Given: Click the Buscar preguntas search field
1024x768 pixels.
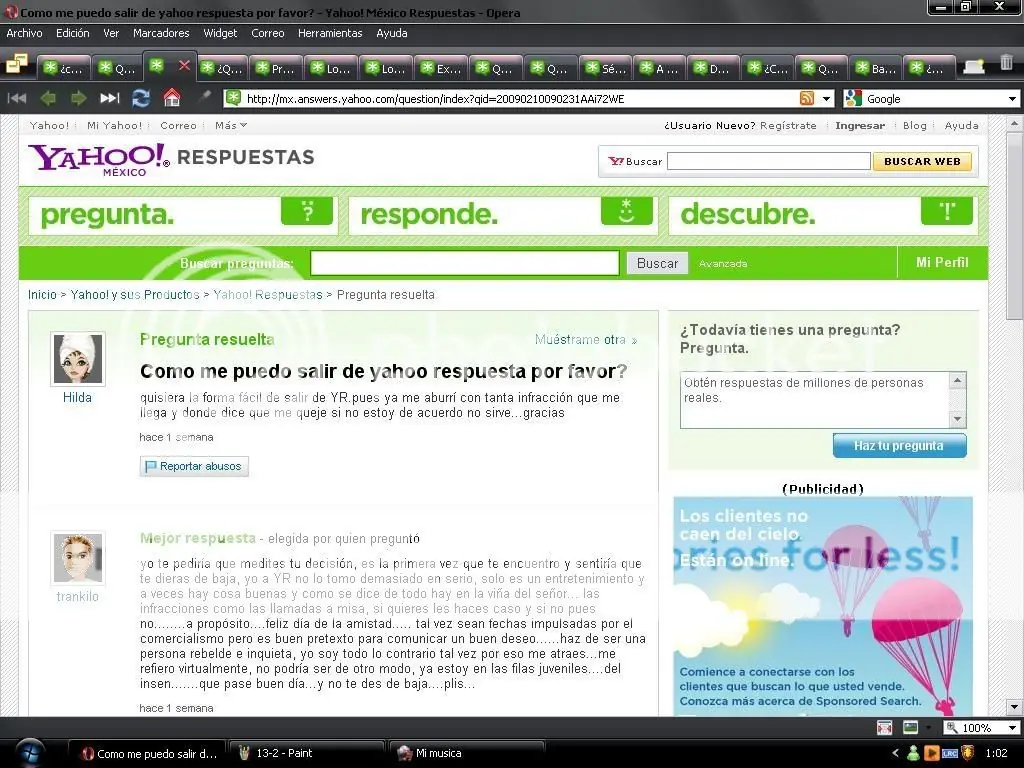Looking at the screenshot, I should point(464,263).
